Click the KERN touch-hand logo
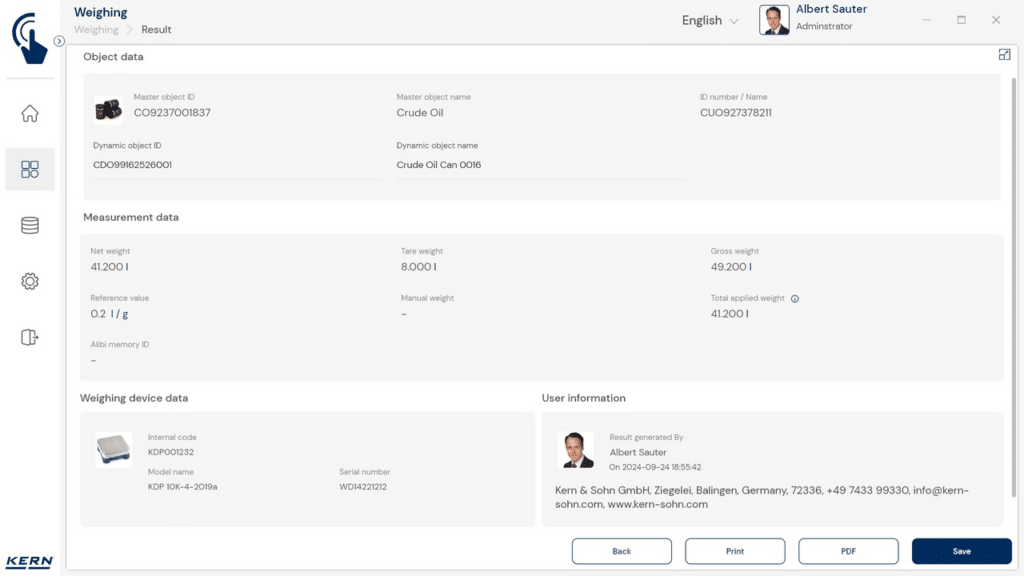The width and height of the screenshot is (1024, 576). click(30, 38)
